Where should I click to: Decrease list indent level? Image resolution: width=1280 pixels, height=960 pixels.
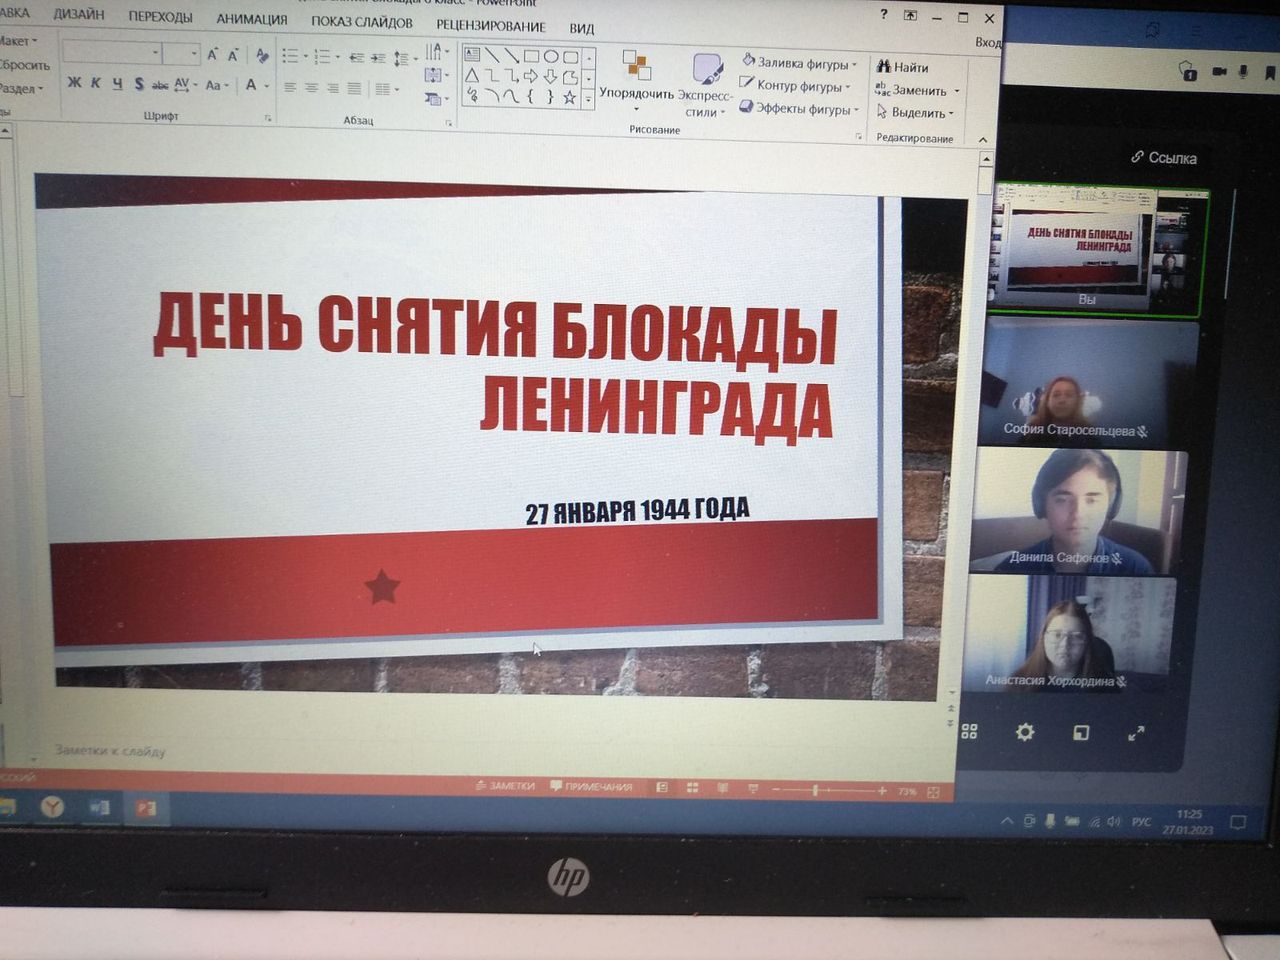tap(356, 58)
